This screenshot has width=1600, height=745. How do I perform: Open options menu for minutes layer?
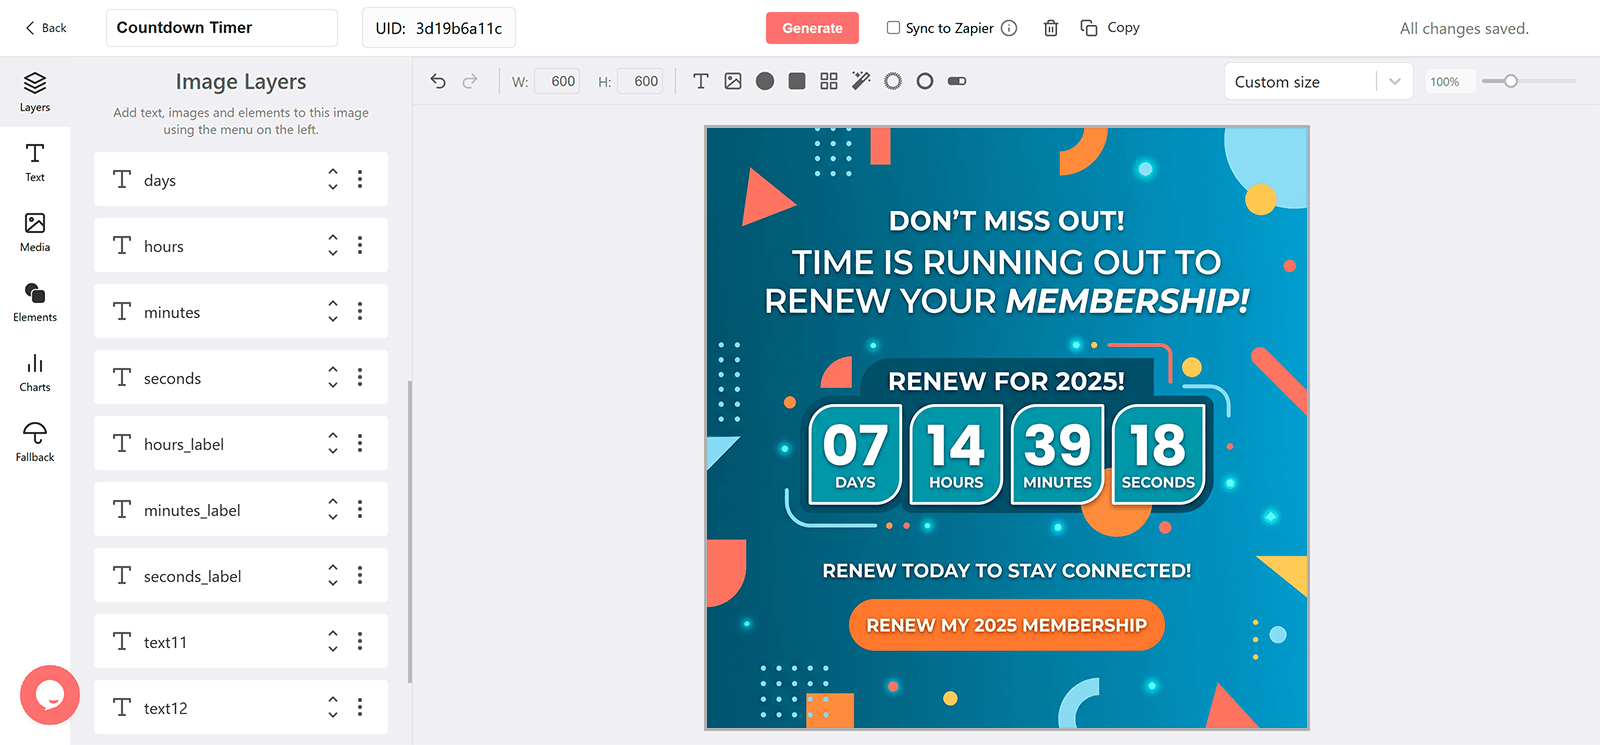(360, 311)
